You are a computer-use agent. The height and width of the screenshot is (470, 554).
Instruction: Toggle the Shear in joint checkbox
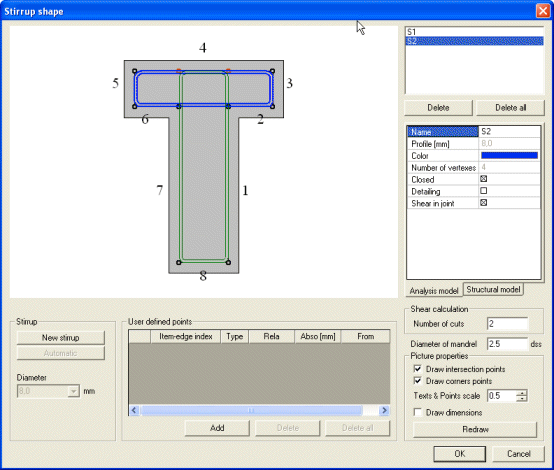click(x=484, y=203)
